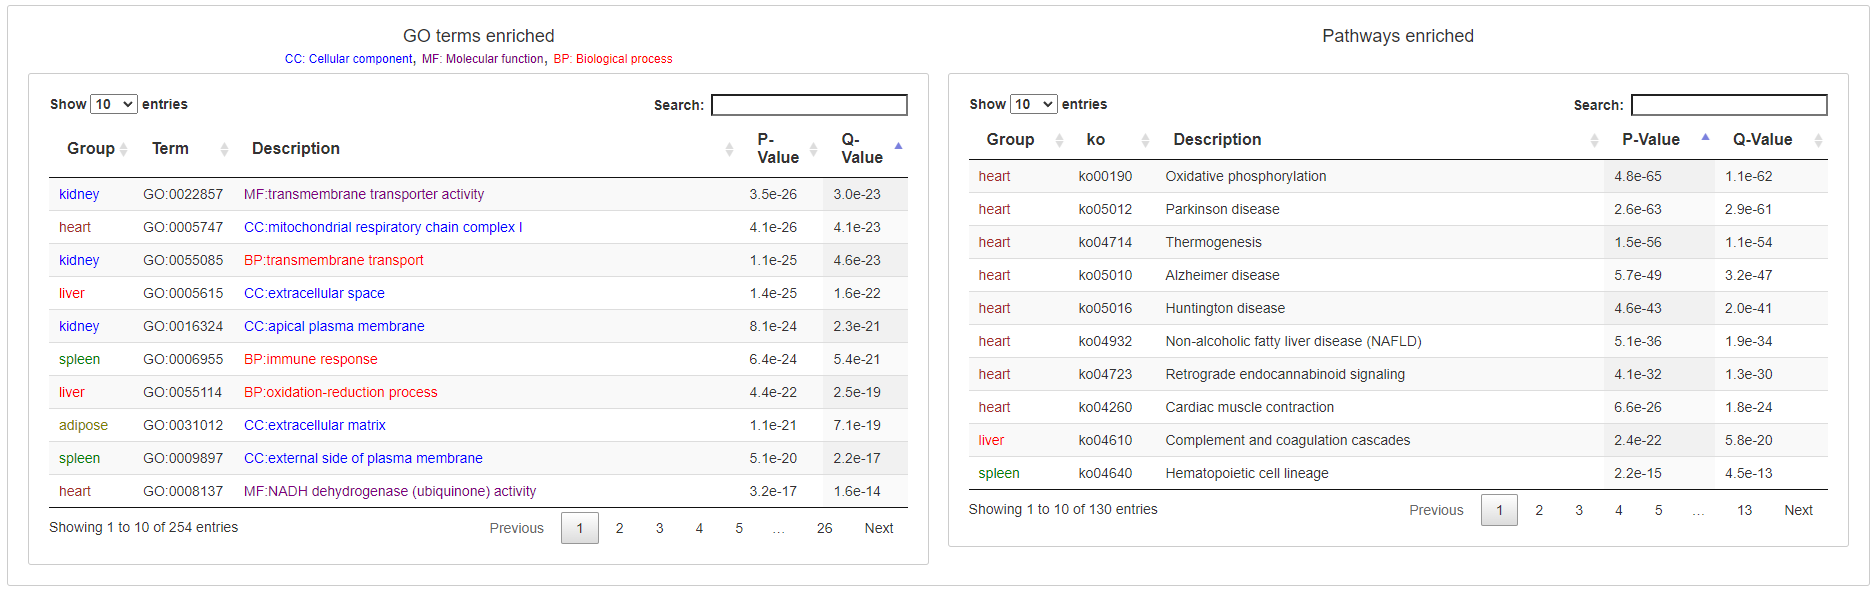This screenshot has height=591, width=1875.
Task: Sort GO terms by Q-Value column arrow
Action: point(898,147)
